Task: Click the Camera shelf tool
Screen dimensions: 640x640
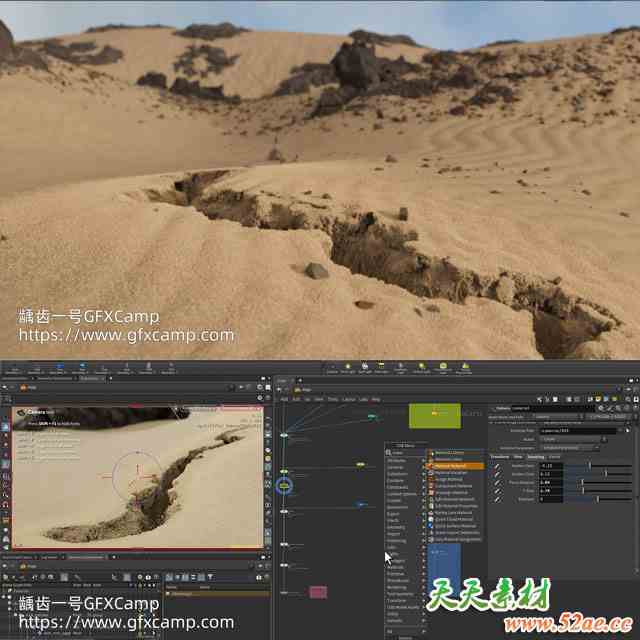Action: (333, 368)
